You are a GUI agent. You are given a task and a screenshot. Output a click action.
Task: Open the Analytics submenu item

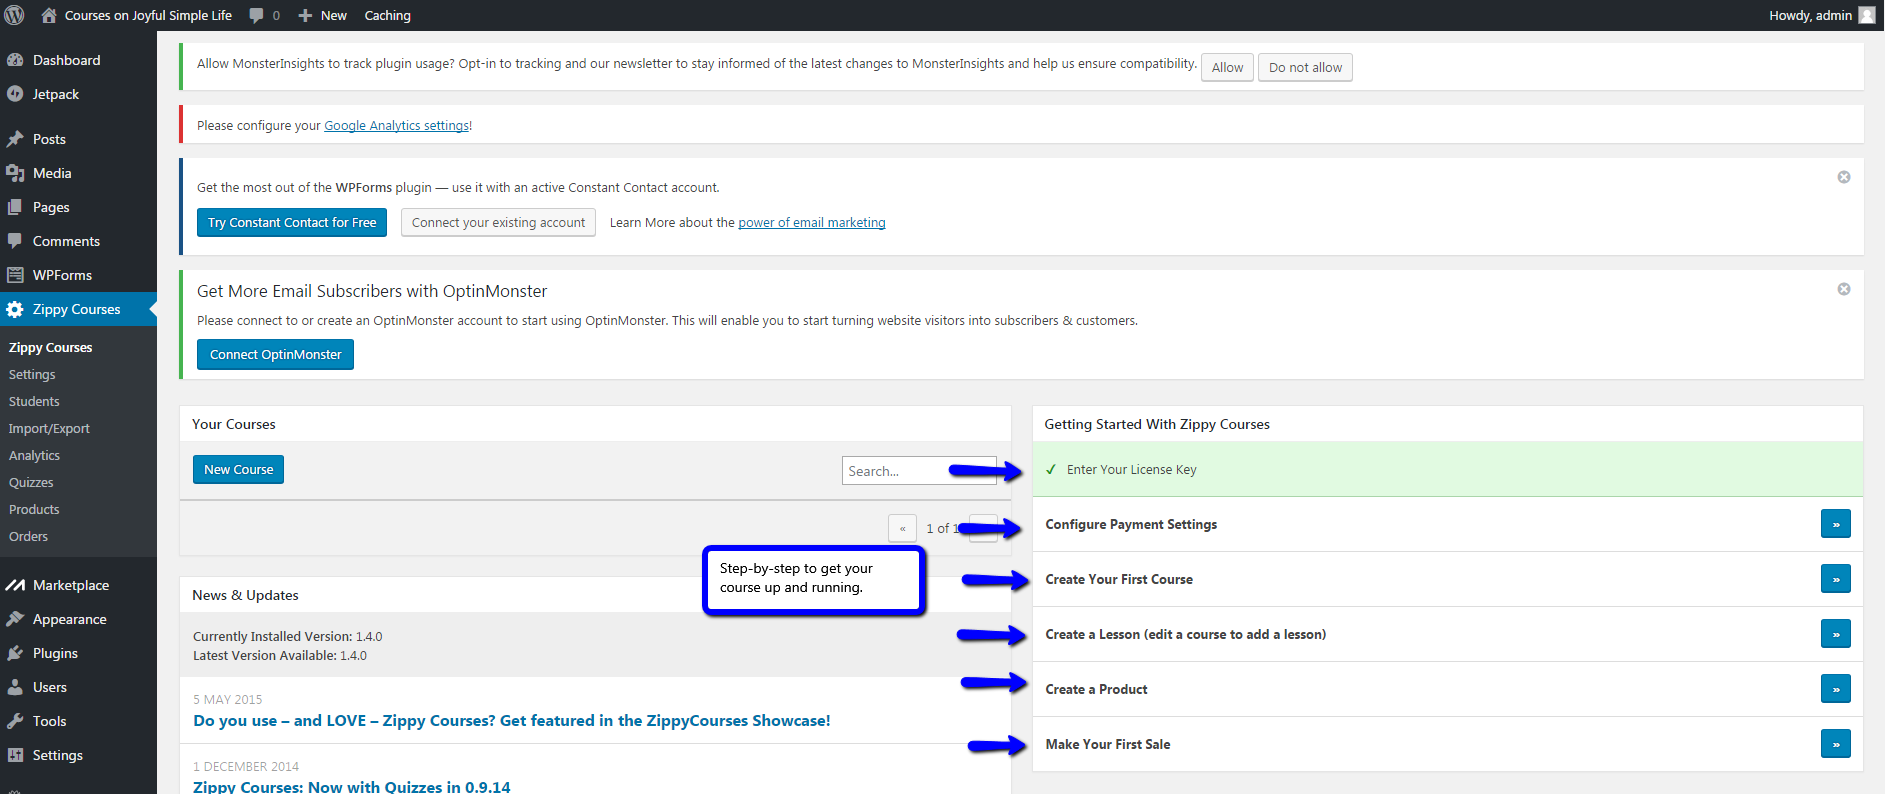tap(34, 455)
